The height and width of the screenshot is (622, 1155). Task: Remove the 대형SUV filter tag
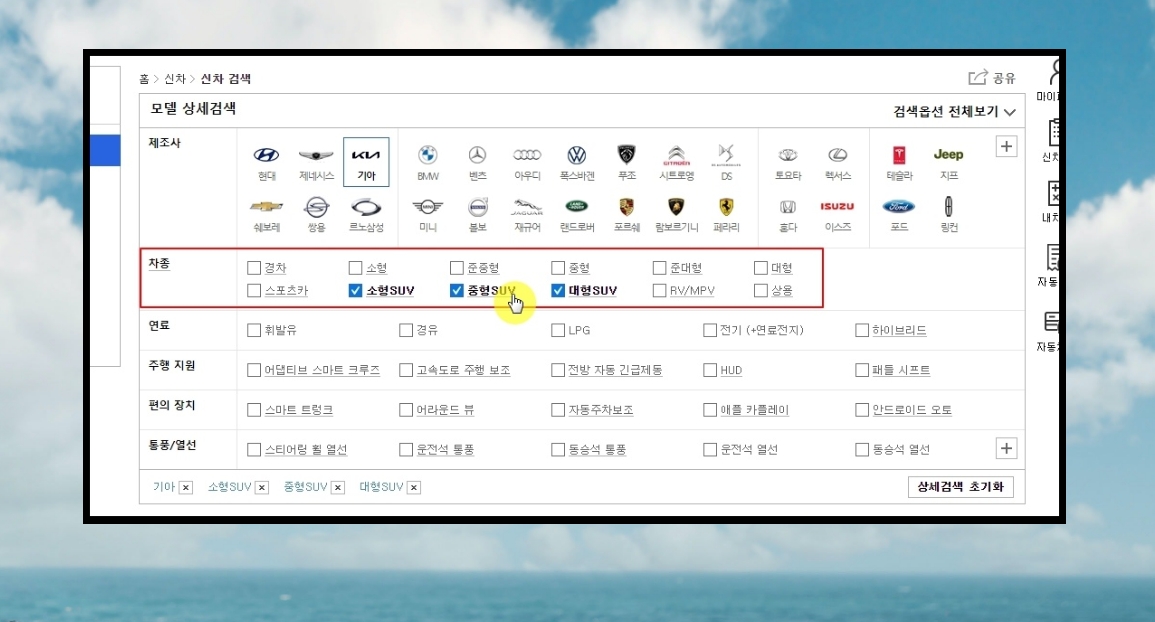pos(414,487)
